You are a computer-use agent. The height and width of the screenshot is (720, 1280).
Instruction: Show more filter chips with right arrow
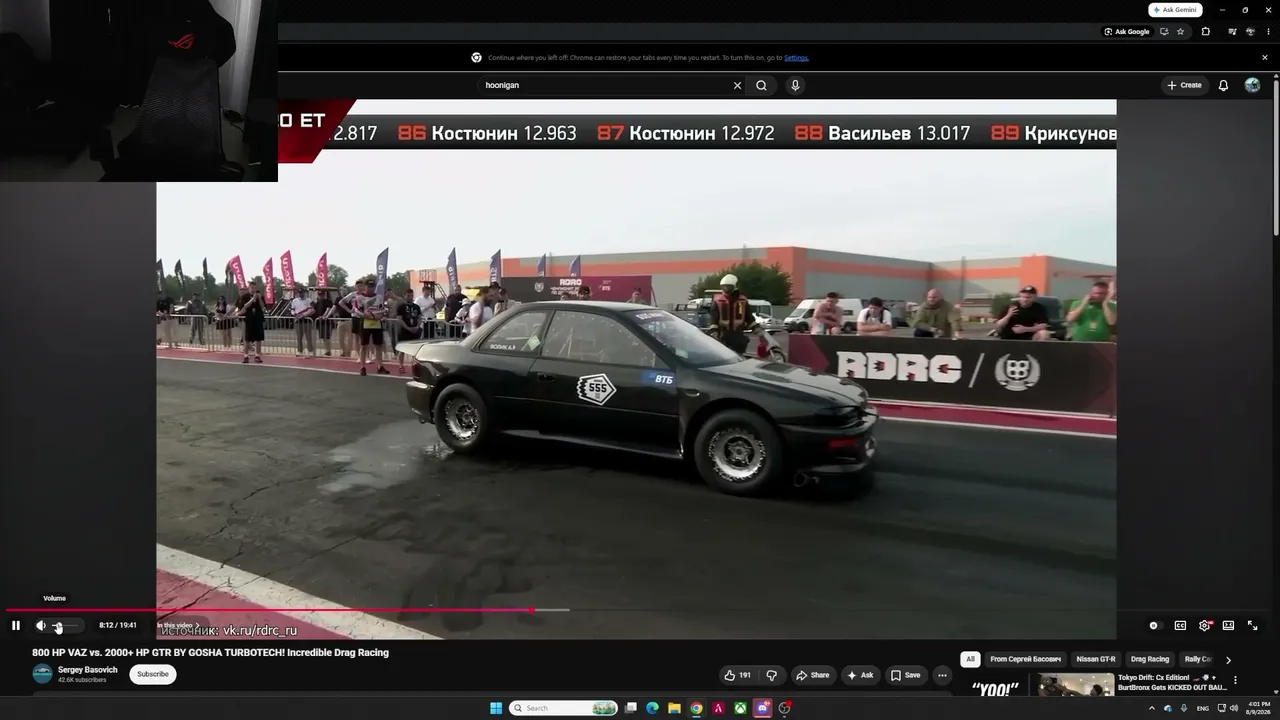[1228, 660]
